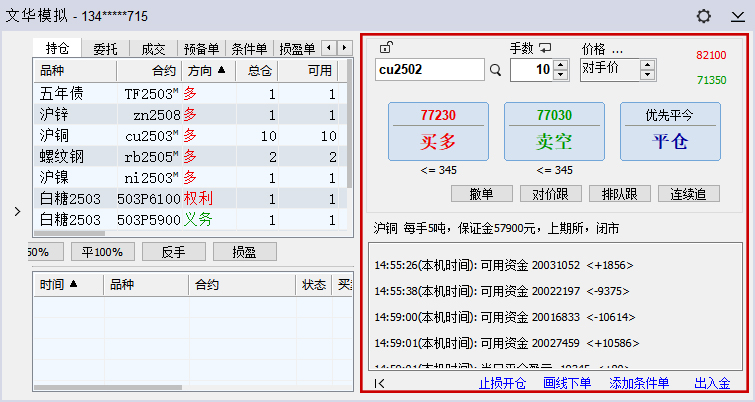Click log entry at 14:59:00
The image size is (755, 402).
click(x=505, y=317)
